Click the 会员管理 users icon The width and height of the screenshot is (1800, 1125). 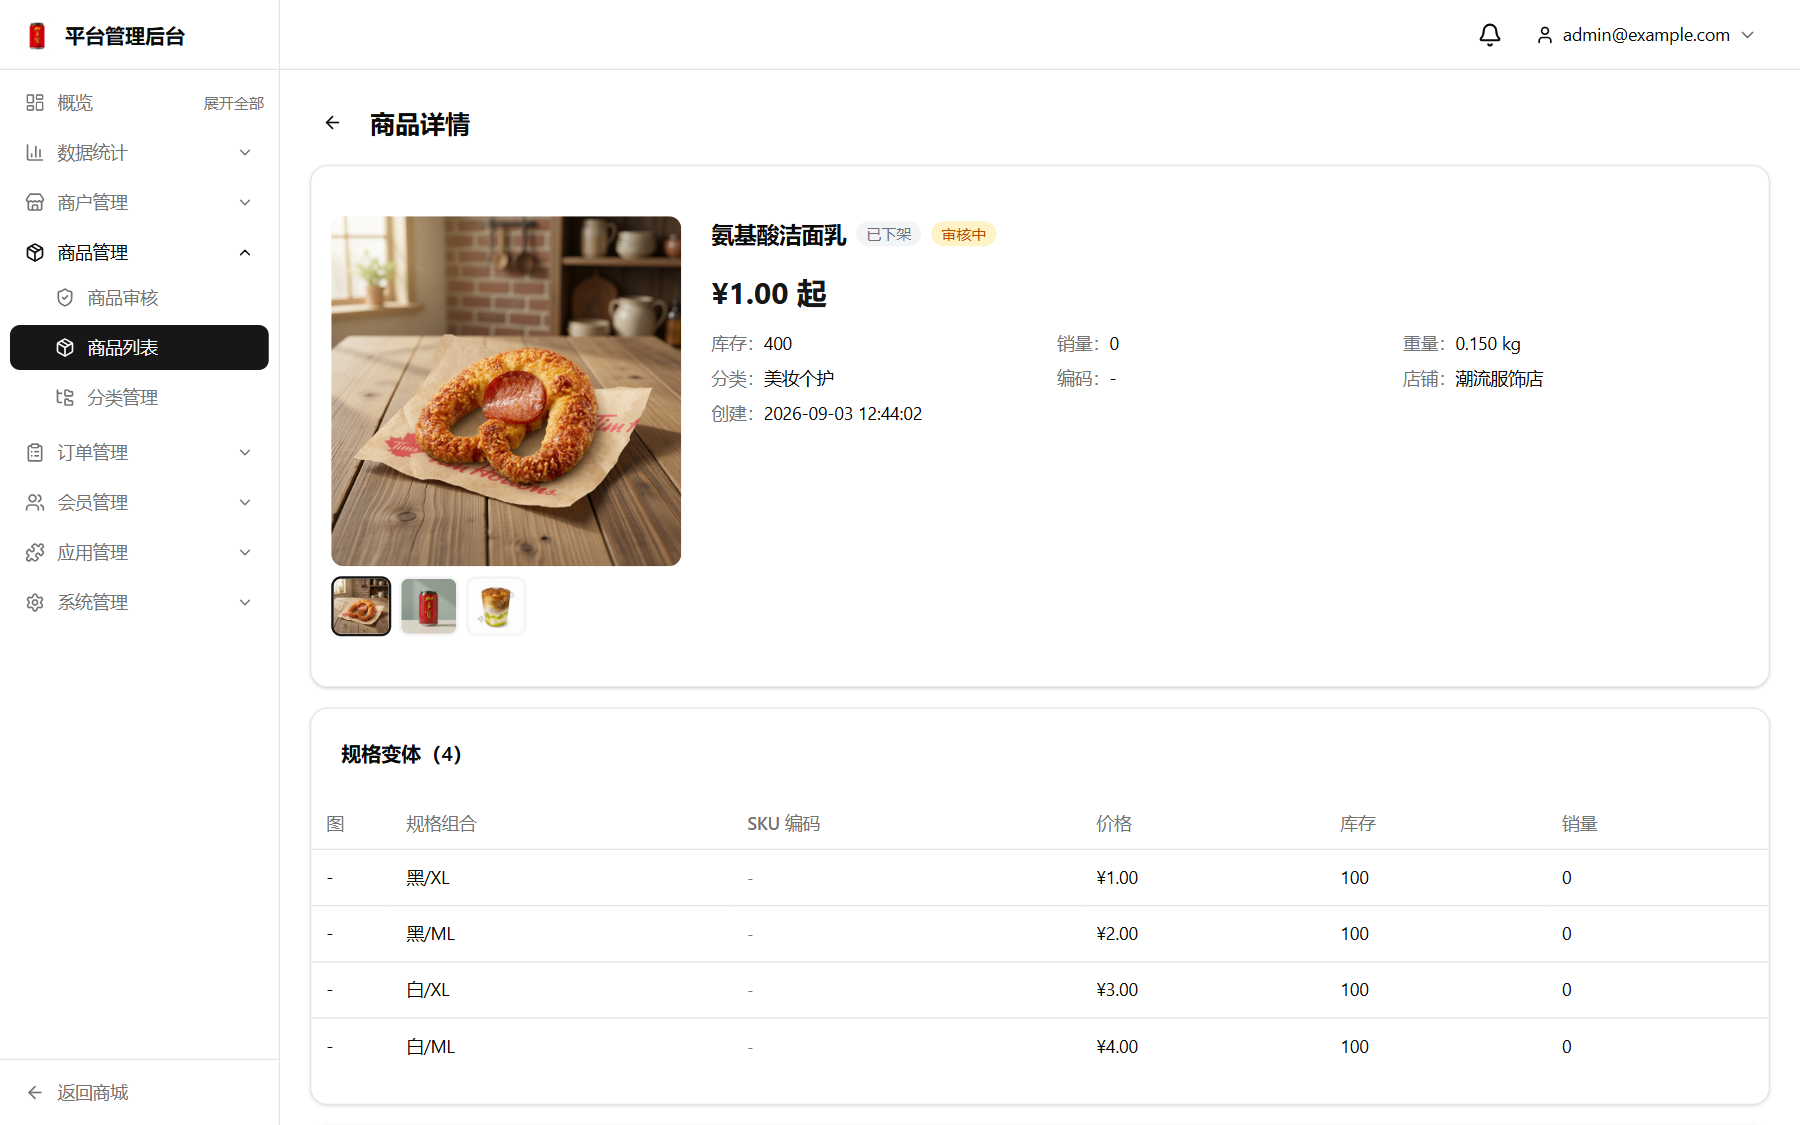[35, 502]
